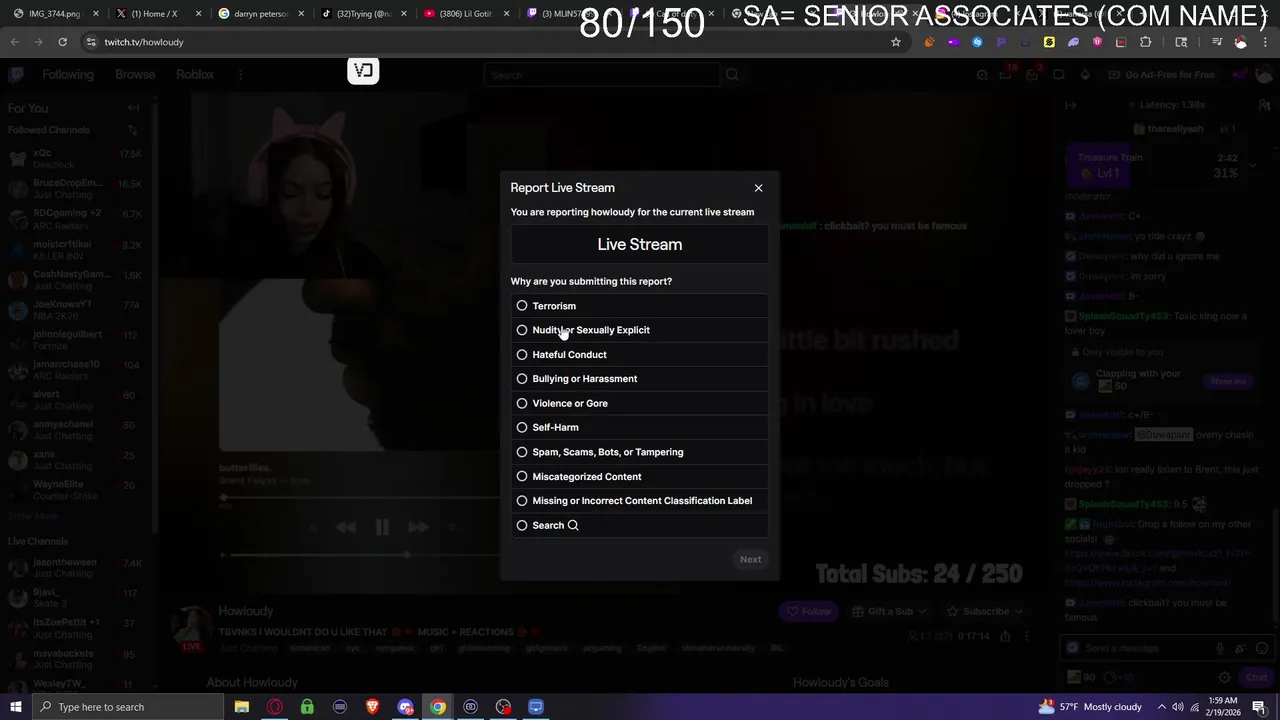This screenshot has width=1280, height=720.
Task: Click Type here to search box
Action: click(128, 707)
